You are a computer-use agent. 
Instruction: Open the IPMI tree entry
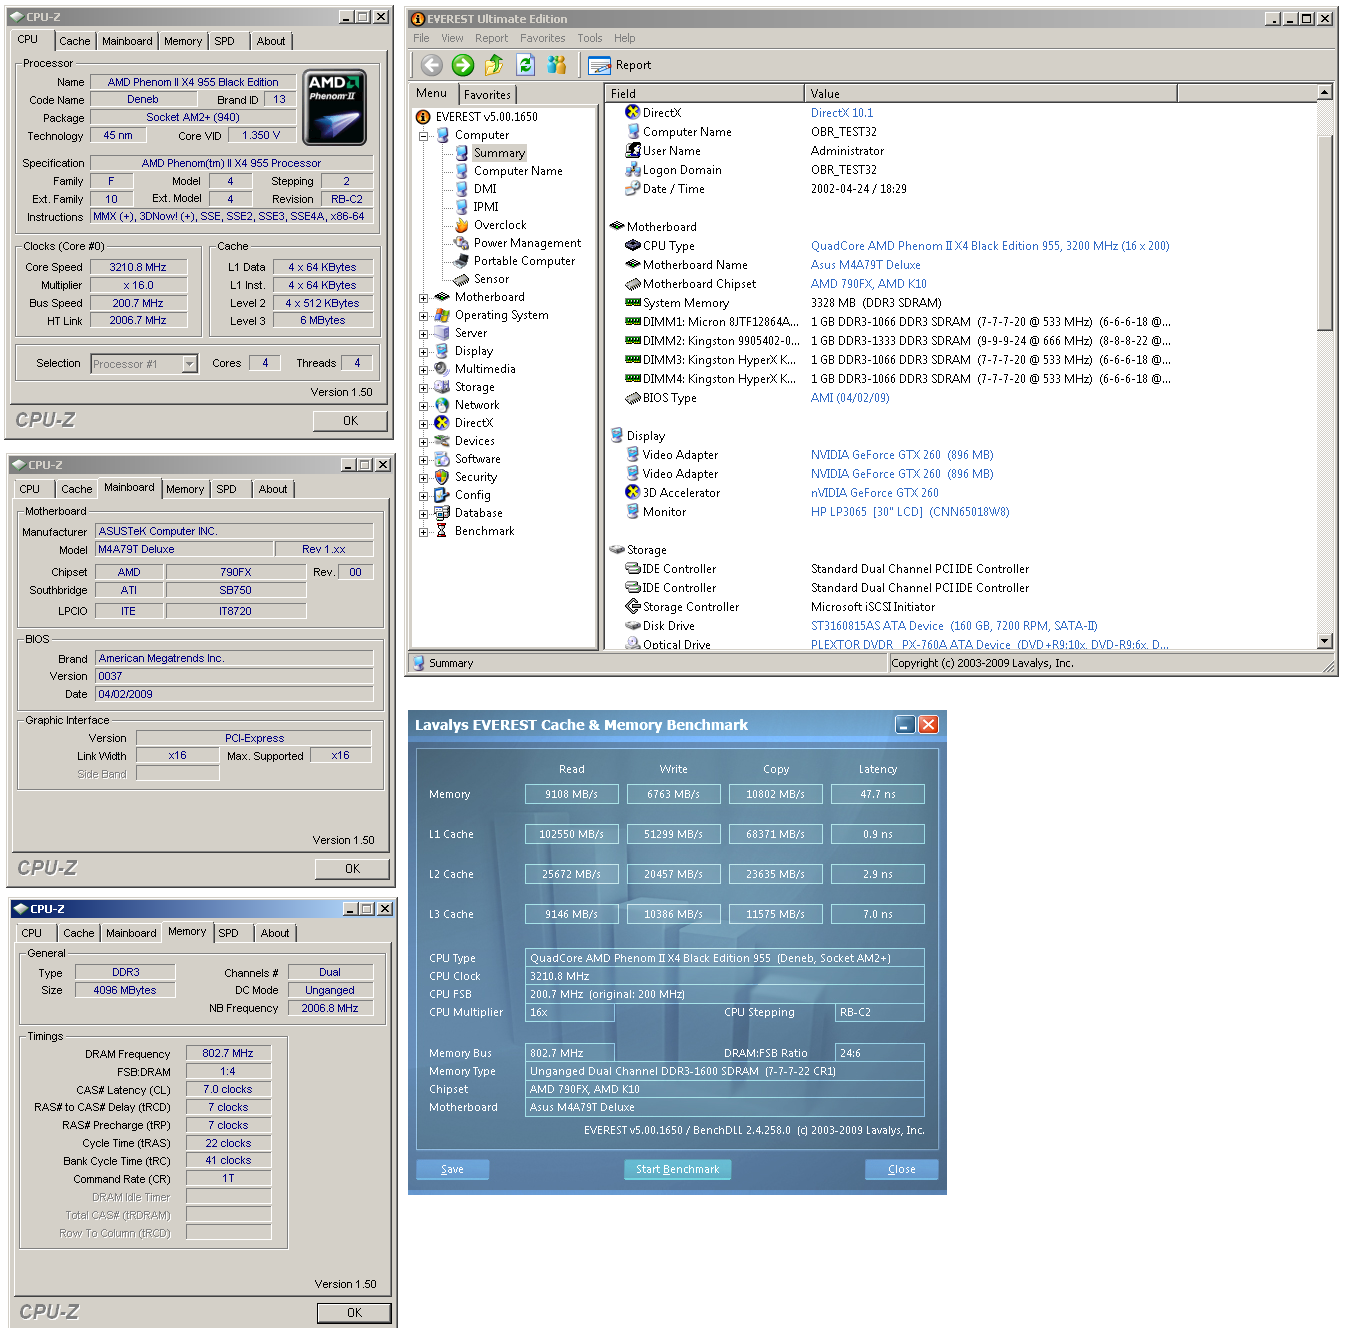[486, 207]
